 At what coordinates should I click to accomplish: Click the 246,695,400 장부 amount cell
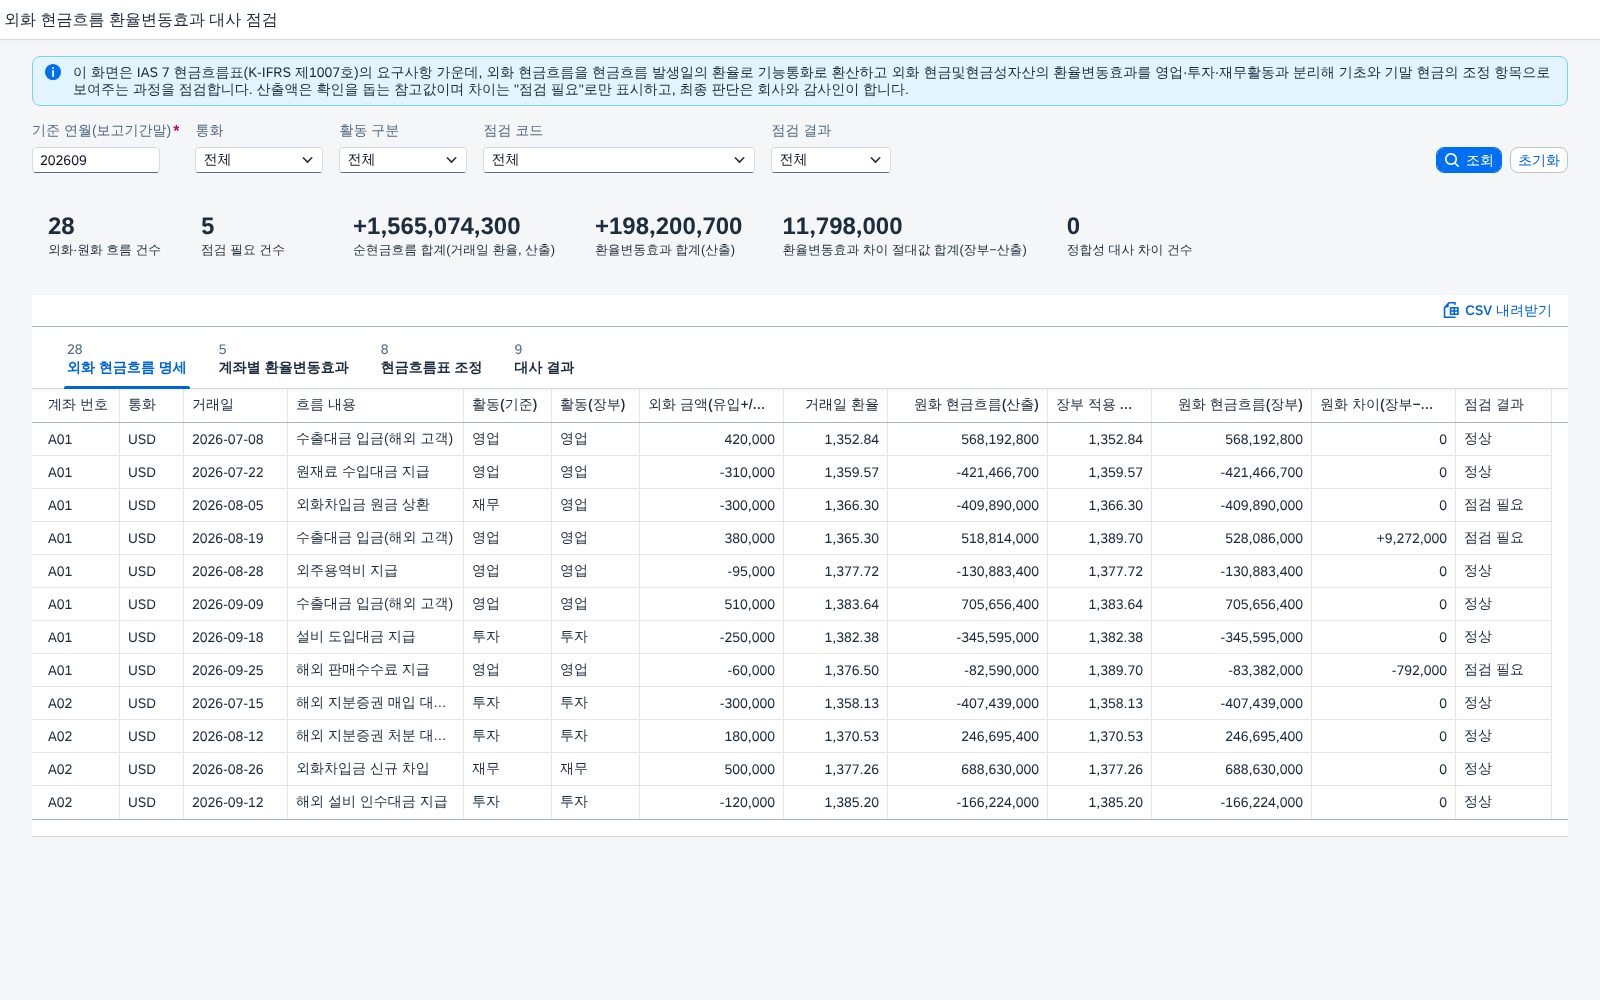(x=1231, y=736)
